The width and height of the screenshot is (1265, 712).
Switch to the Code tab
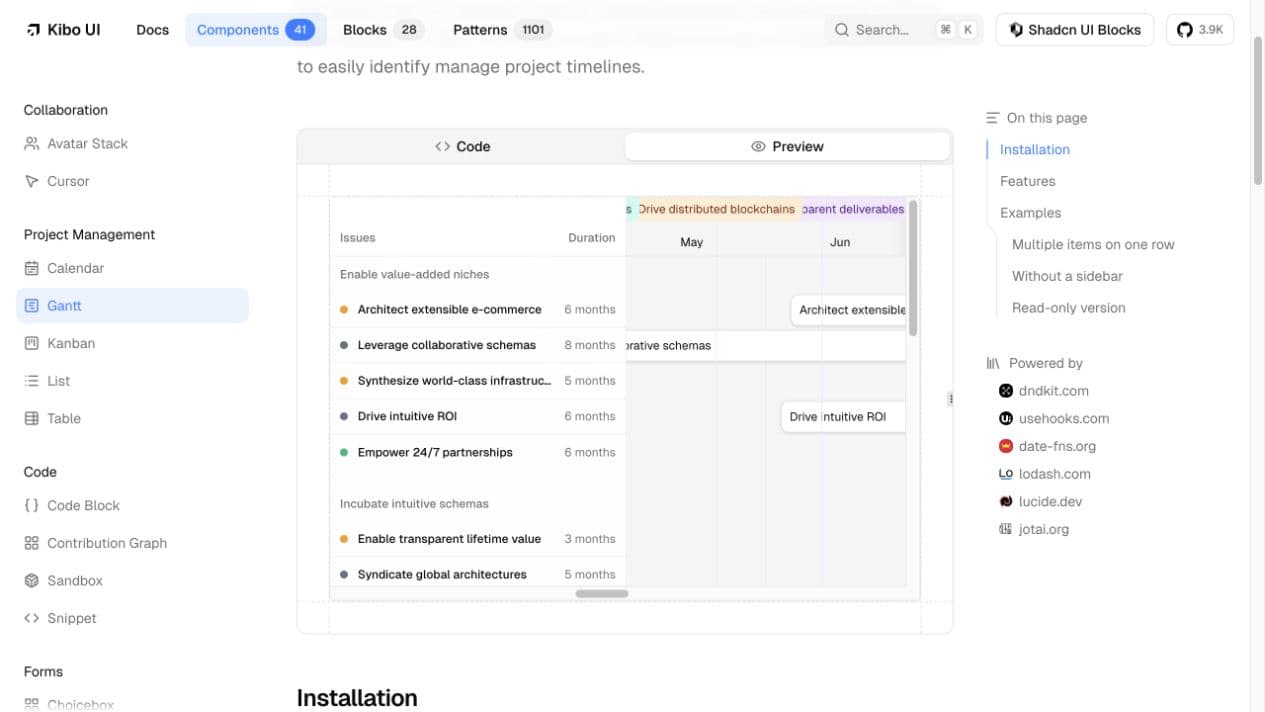click(462, 147)
